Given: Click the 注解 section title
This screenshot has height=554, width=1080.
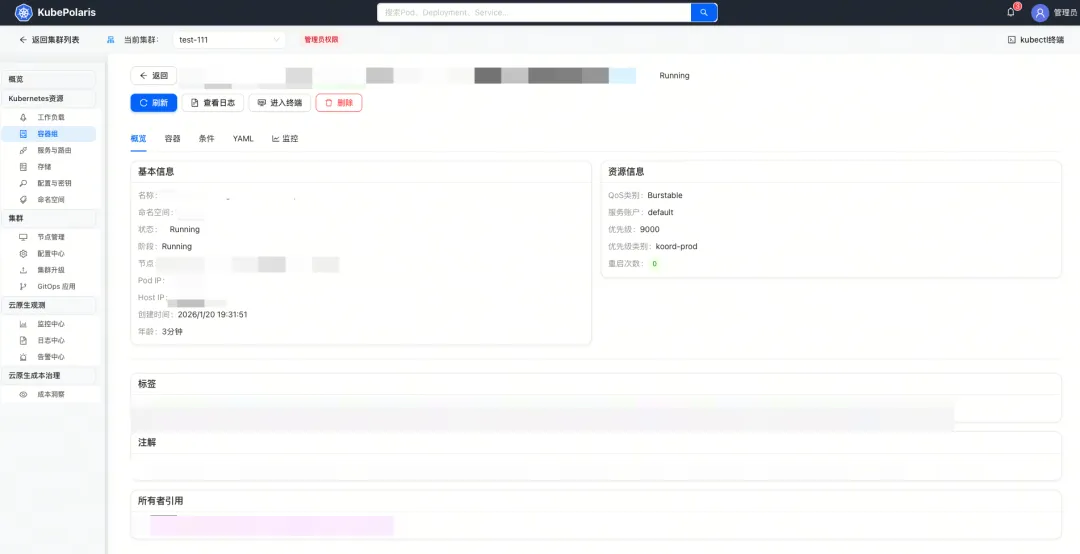Looking at the screenshot, I should pos(147,442).
